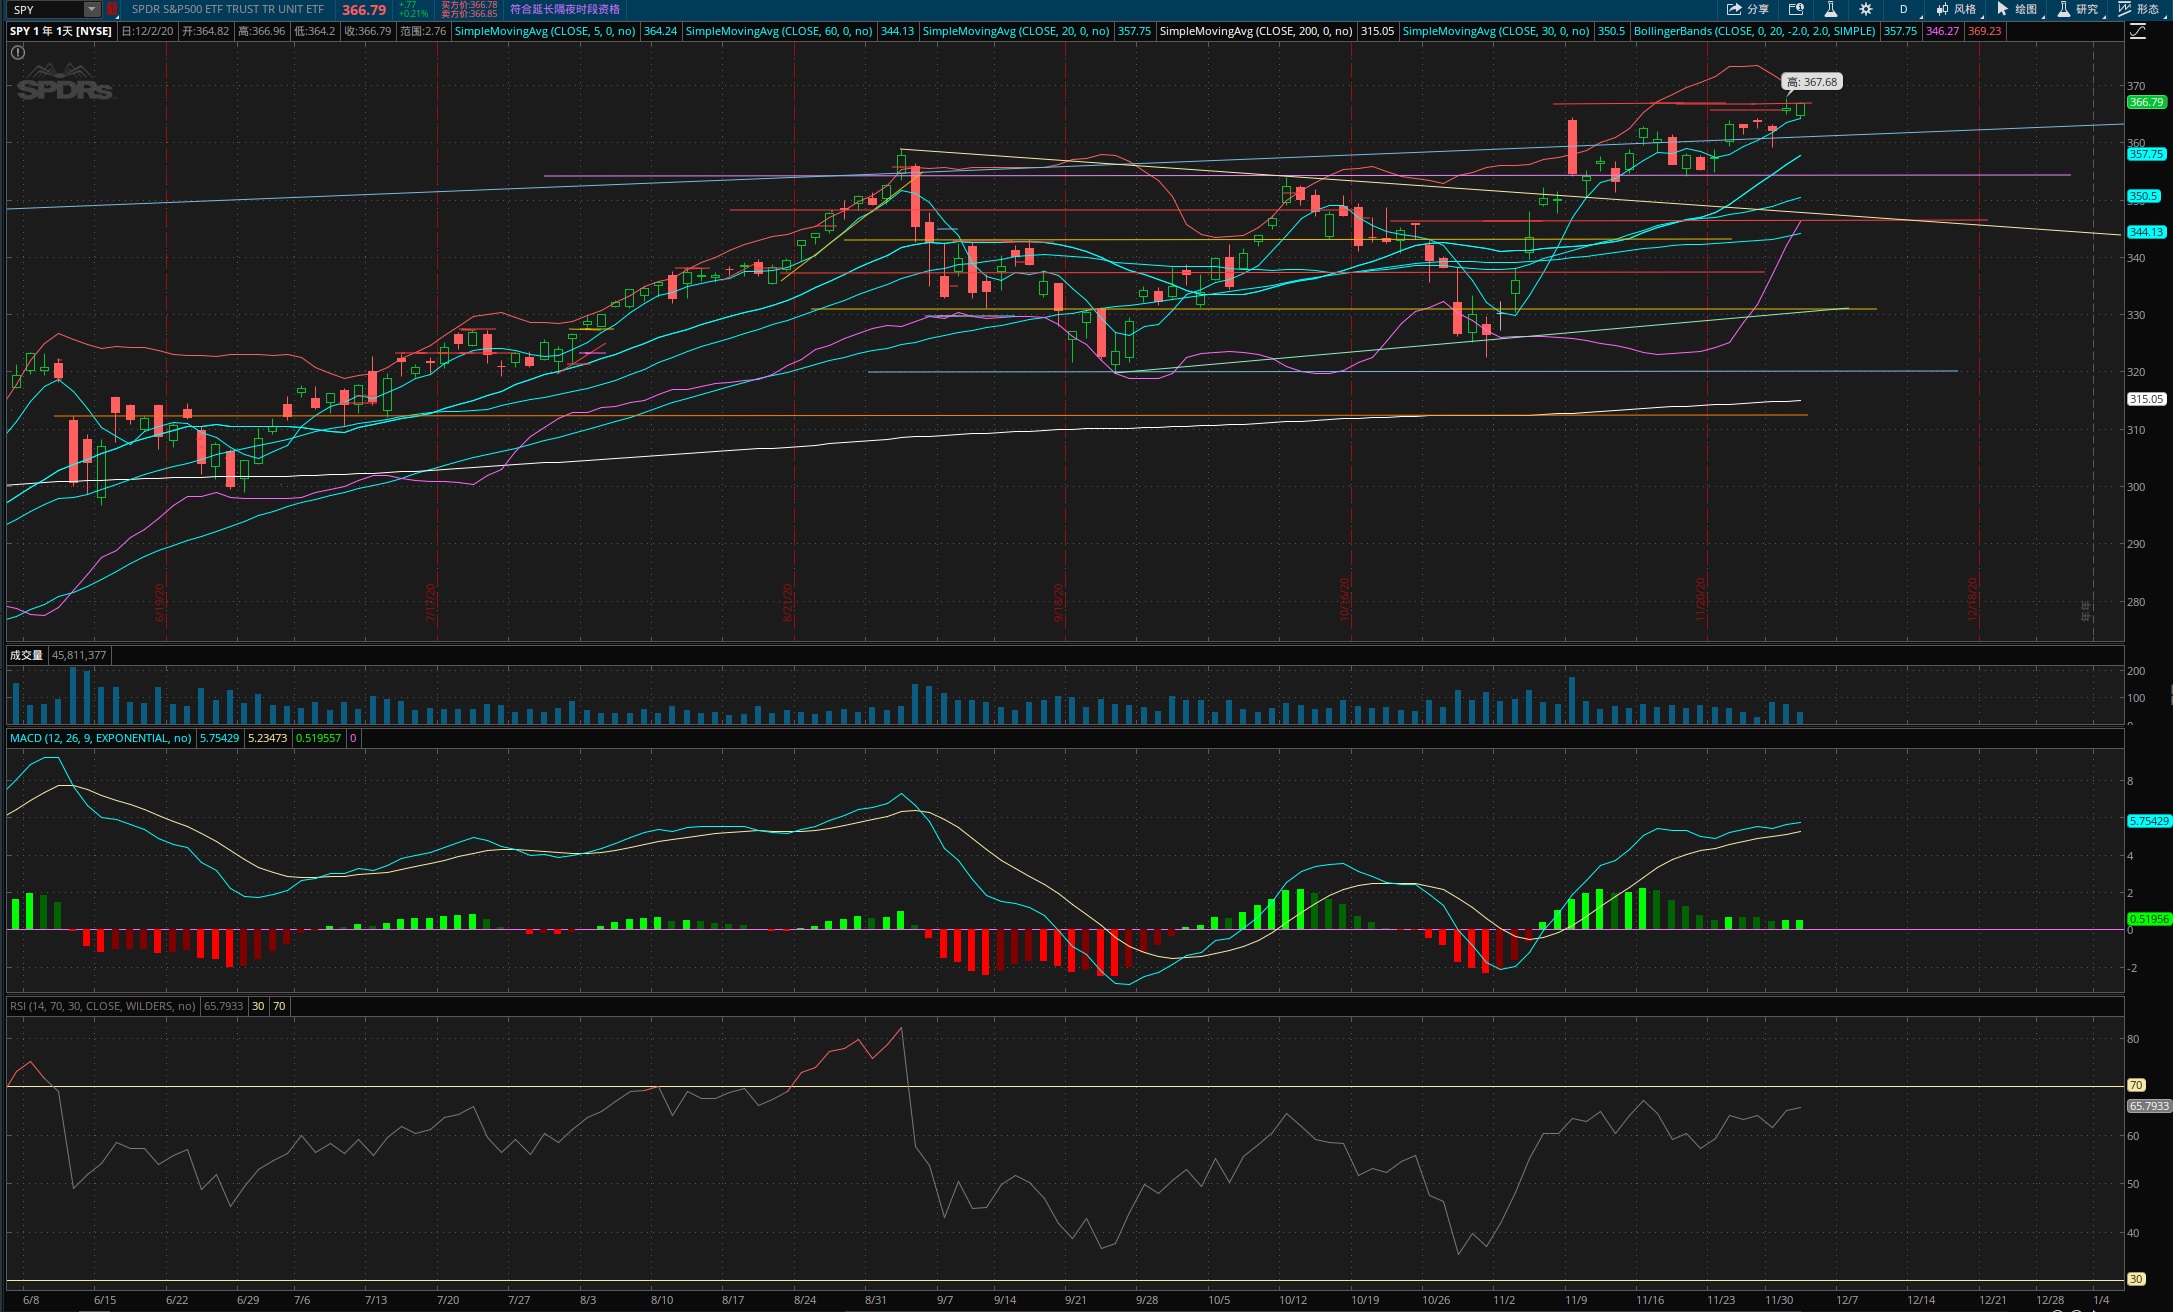Click the 11/20/20 expiration marker label

1701,600
